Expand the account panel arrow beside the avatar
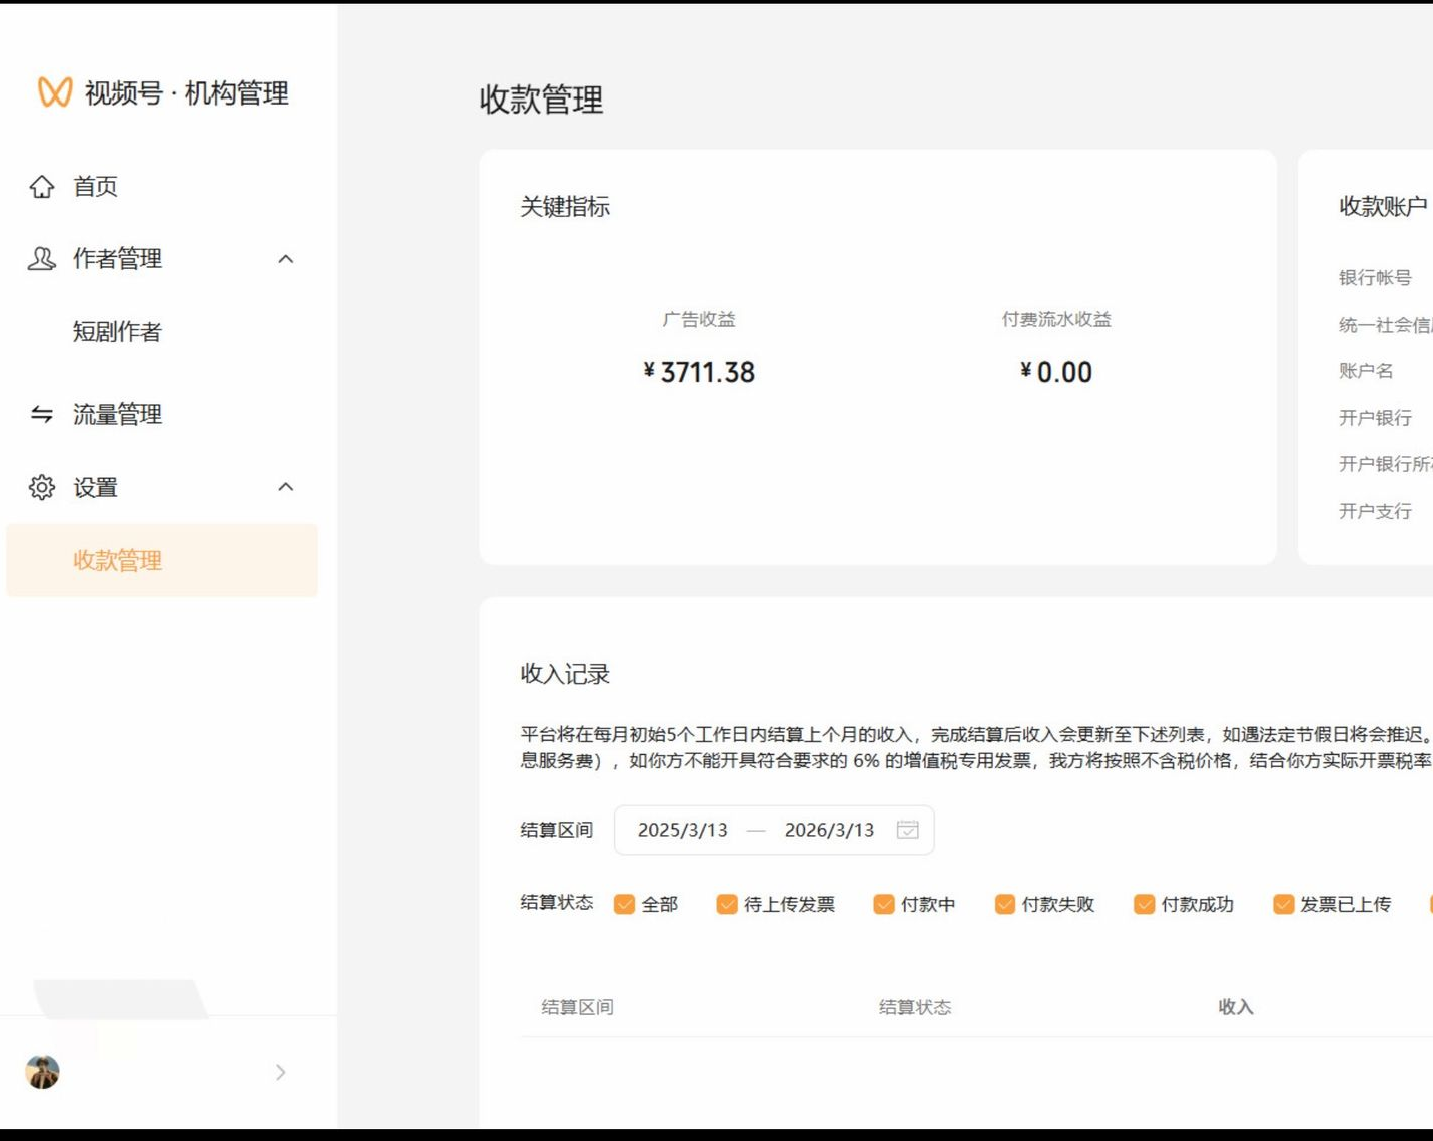The height and width of the screenshot is (1141, 1433). click(281, 1072)
